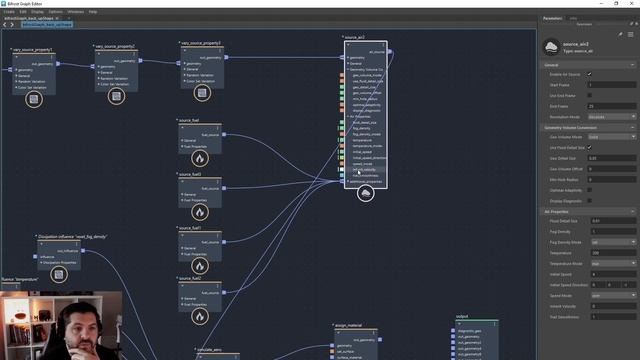Navigate forward with right arrow
The image size is (640, 360).
tap(12, 24)
